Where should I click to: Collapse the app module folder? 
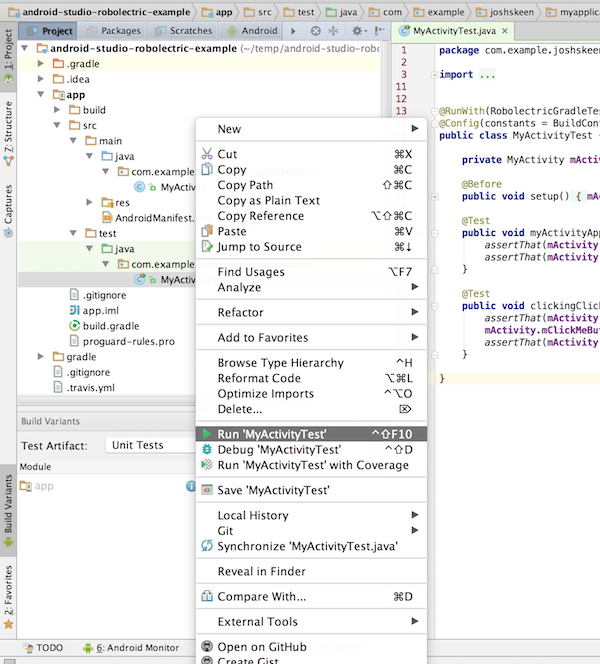click(41, 94)
